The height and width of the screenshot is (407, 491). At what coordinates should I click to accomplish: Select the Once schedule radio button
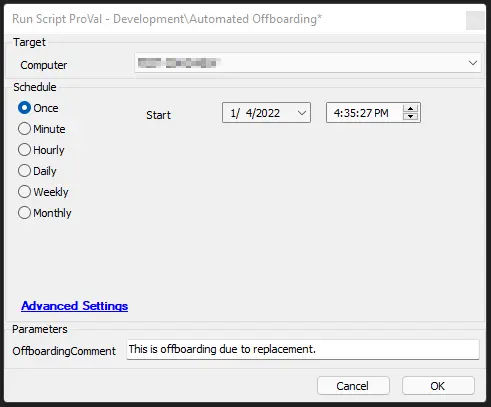[x=25, y=108]
